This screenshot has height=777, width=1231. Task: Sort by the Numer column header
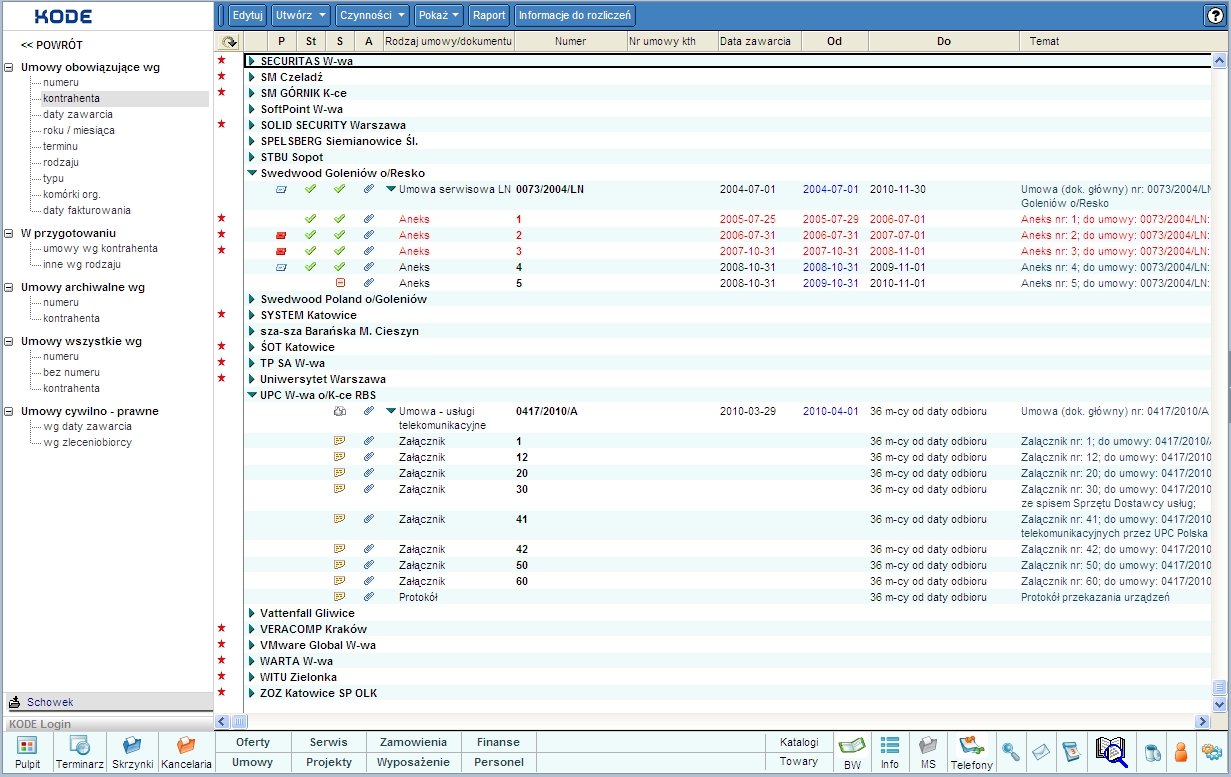coord(570,41)
